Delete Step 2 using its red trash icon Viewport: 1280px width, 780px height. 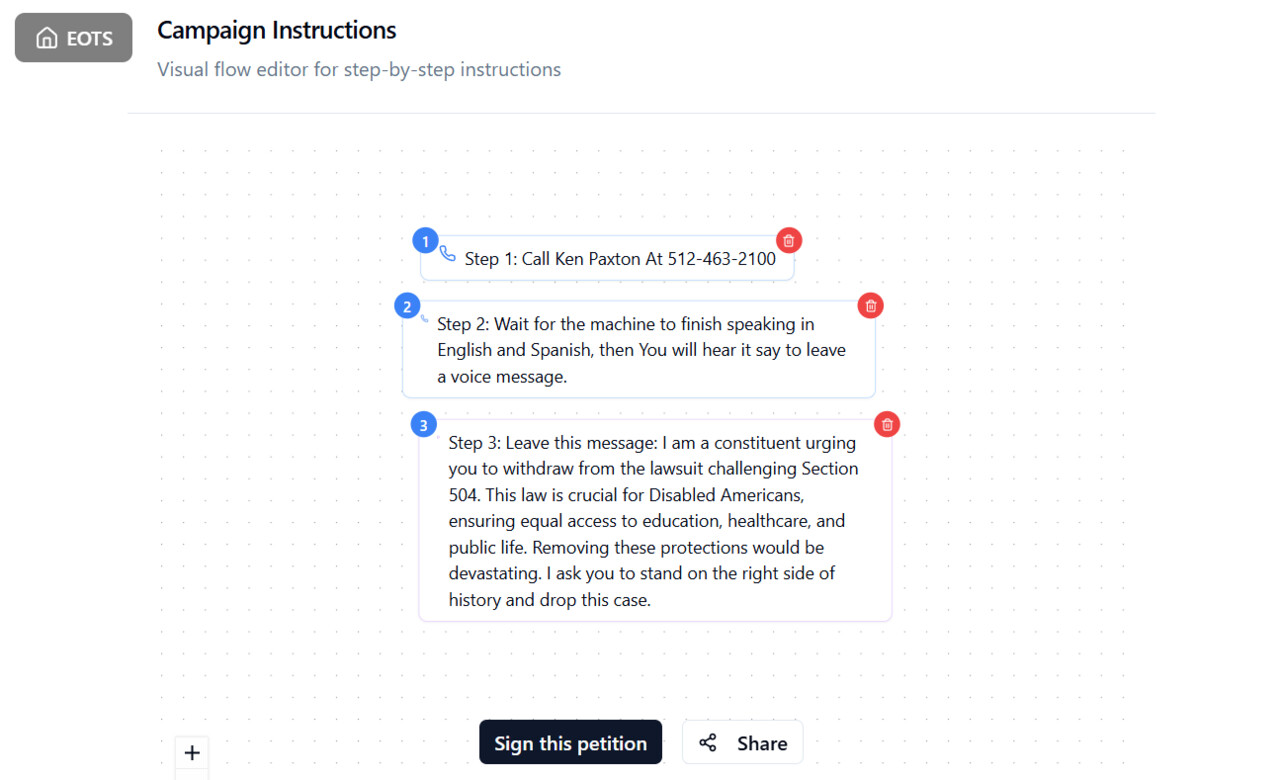pos(871,306)
